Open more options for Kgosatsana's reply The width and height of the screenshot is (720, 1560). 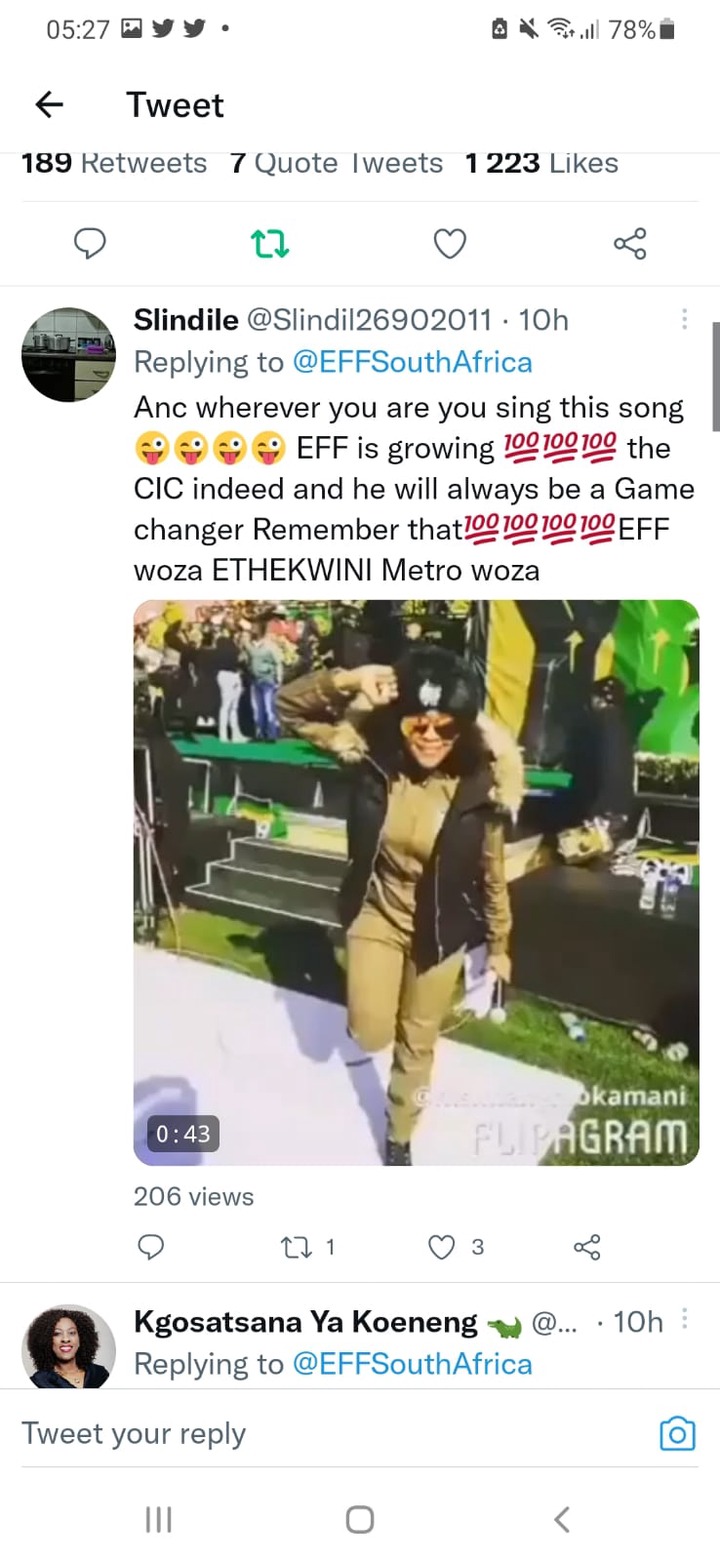(x=684, y=1321)
